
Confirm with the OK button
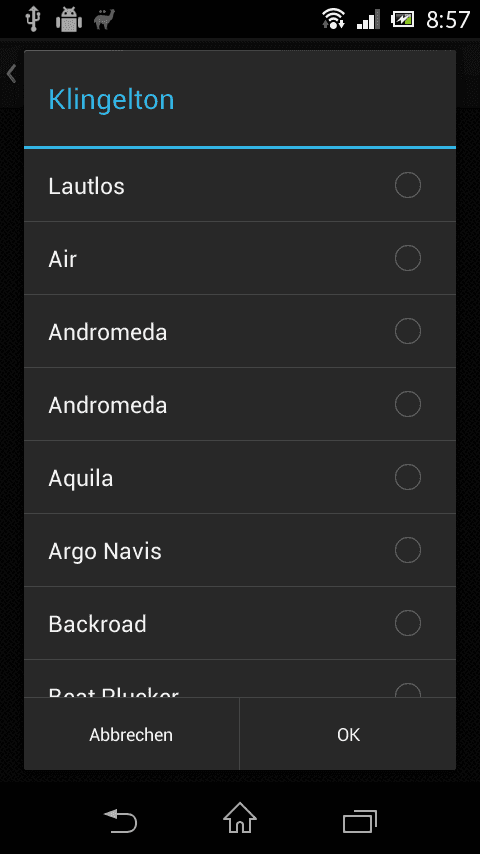coord(348,734)
